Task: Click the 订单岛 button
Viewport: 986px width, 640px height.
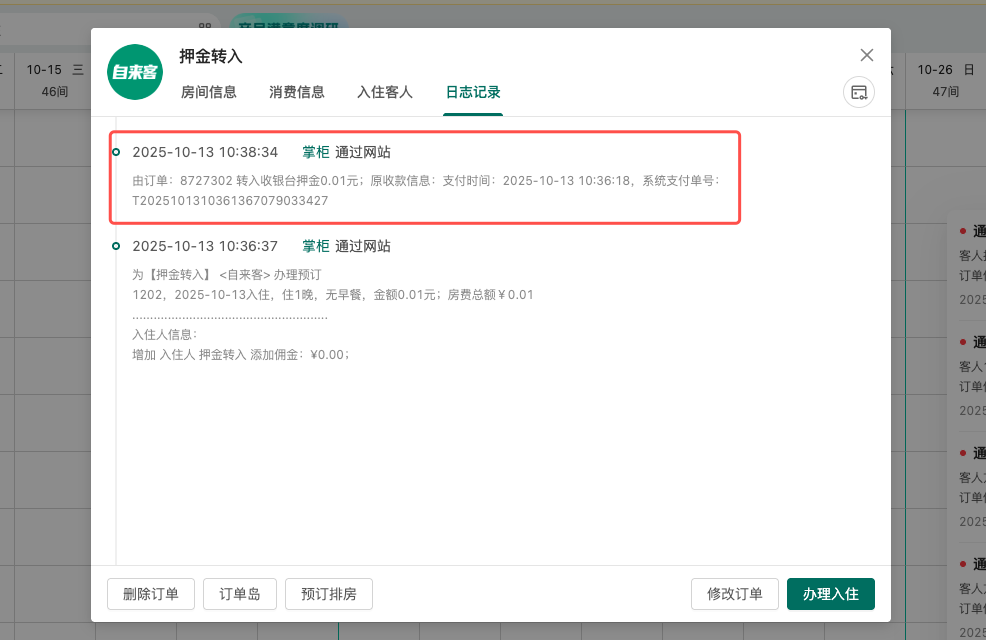Action: [x=240, y=594]
